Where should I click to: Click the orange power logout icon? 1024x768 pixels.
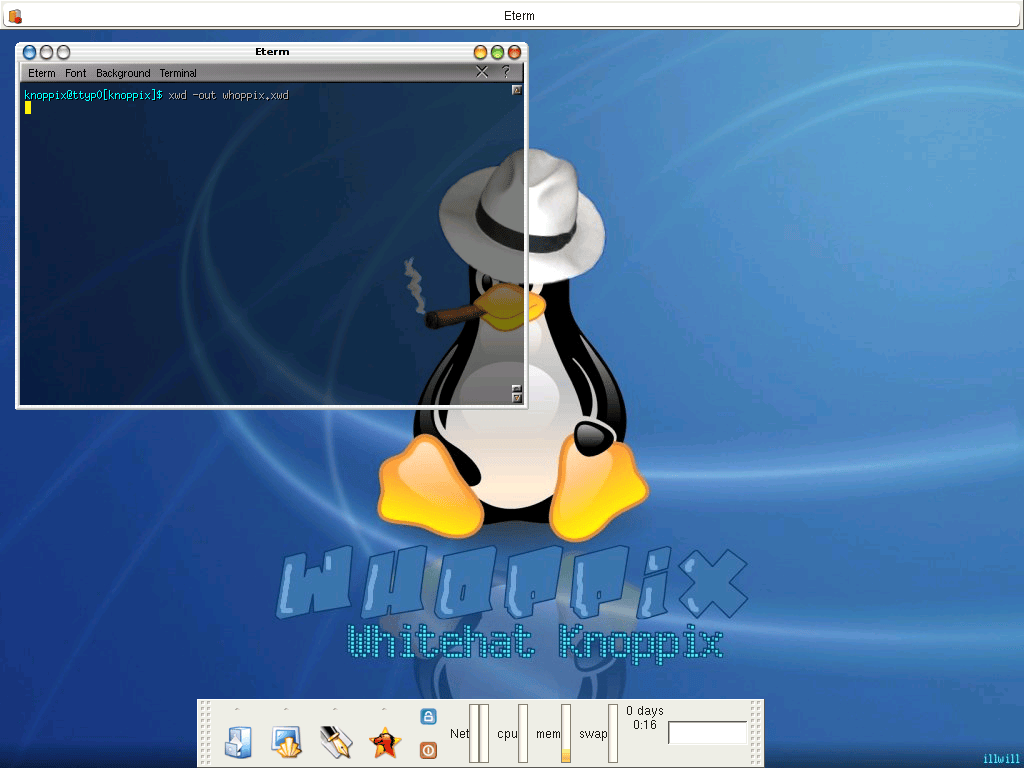click(428, 750)
